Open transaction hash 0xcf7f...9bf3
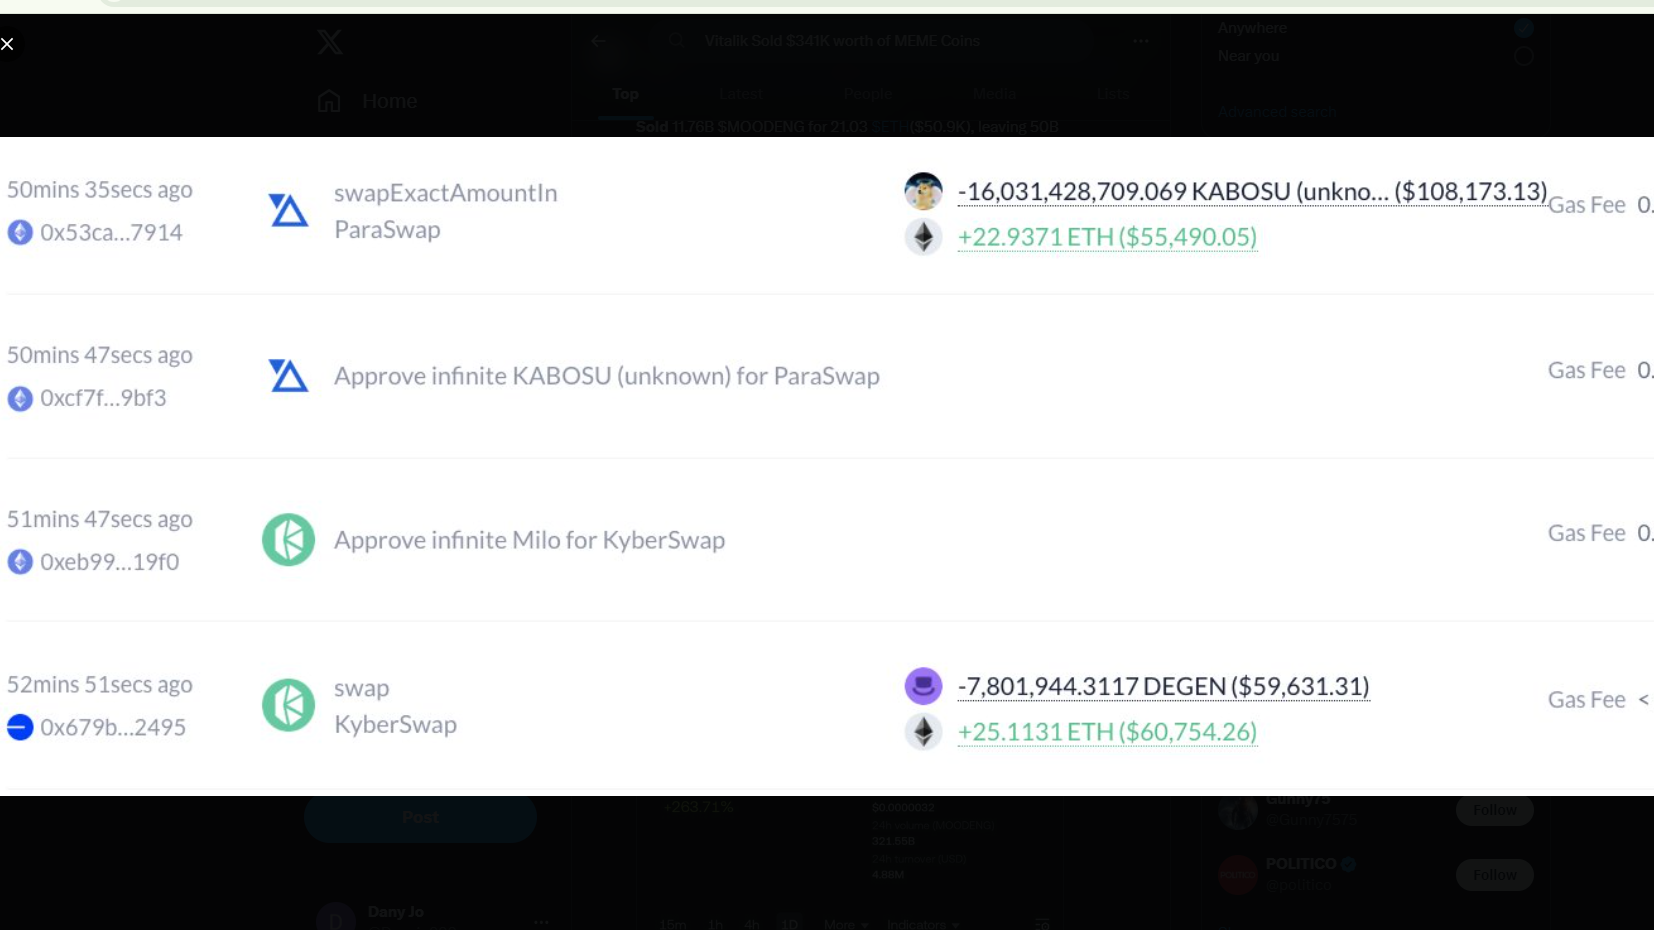This screenshot has width=1654, height=930. pos(103,398)
